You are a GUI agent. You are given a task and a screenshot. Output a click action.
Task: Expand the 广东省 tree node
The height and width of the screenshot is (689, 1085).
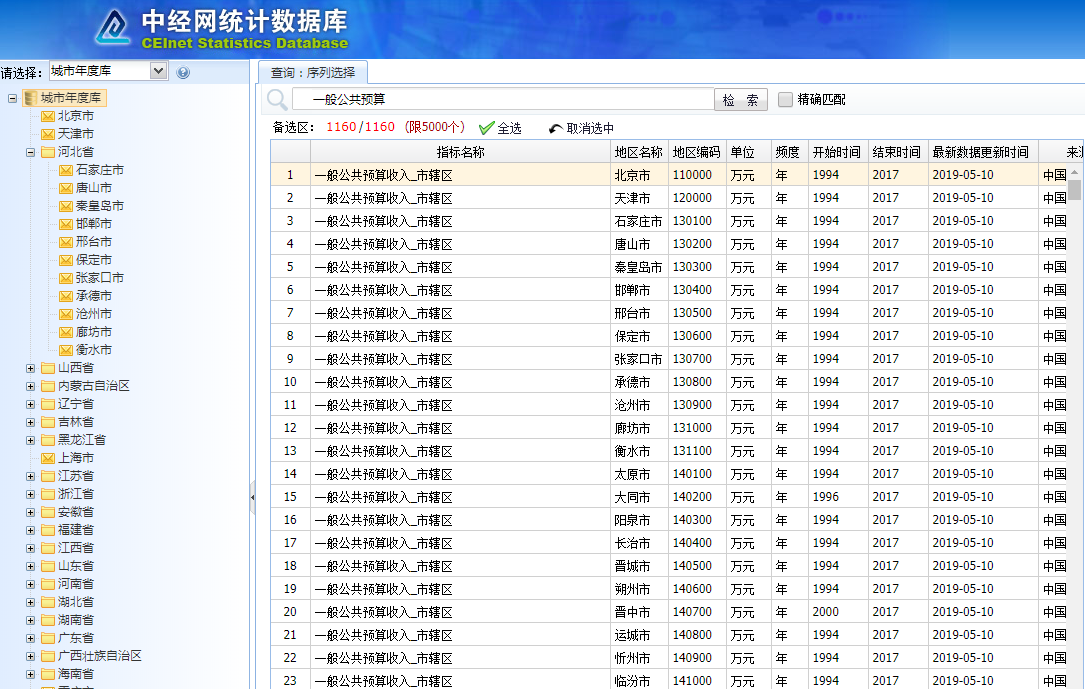tap(30, 638)
